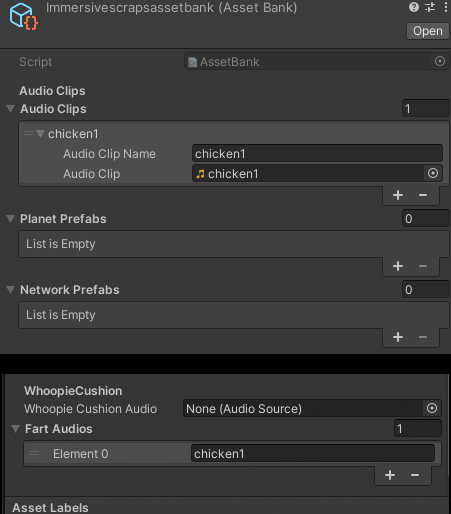Image resolution: width=451 pixels, height=514 pixels.
Task: Click the Asset Bank ScriptableObject icon
Action: (x=23, y=16)
